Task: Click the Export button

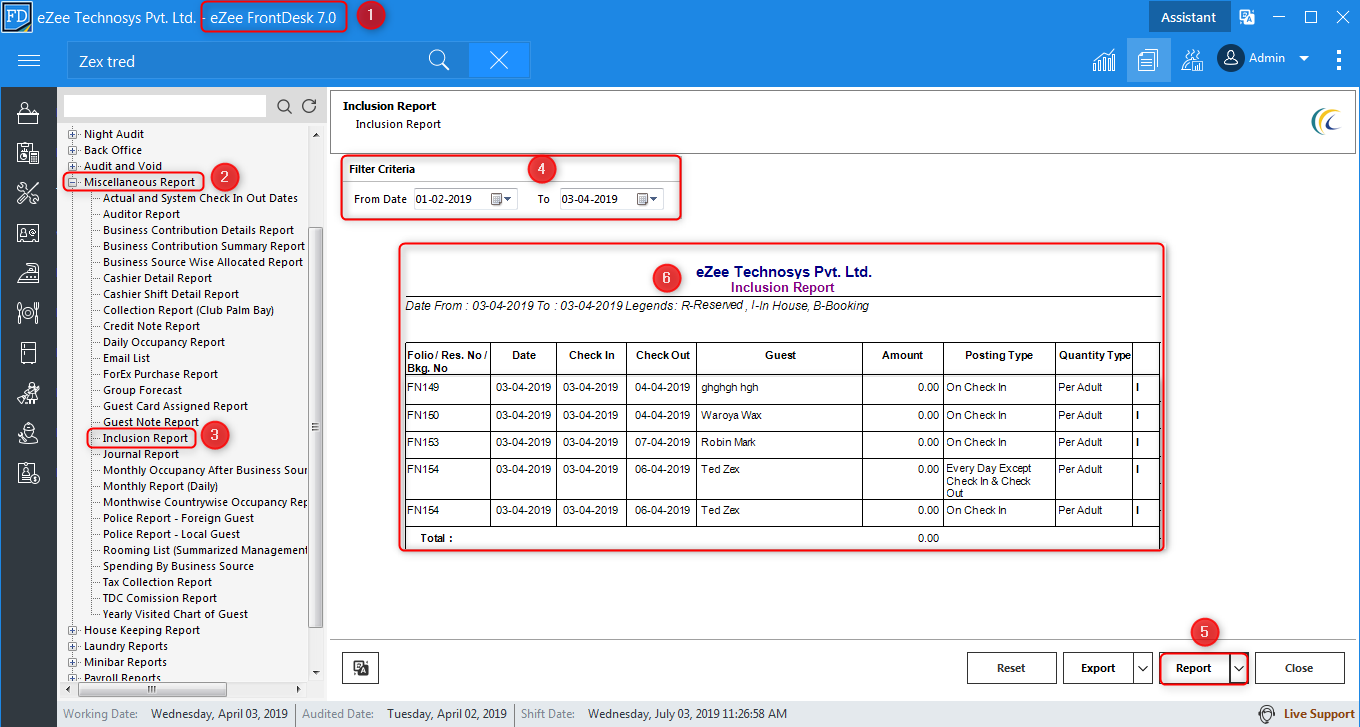Action: [x=1098, y=668]
